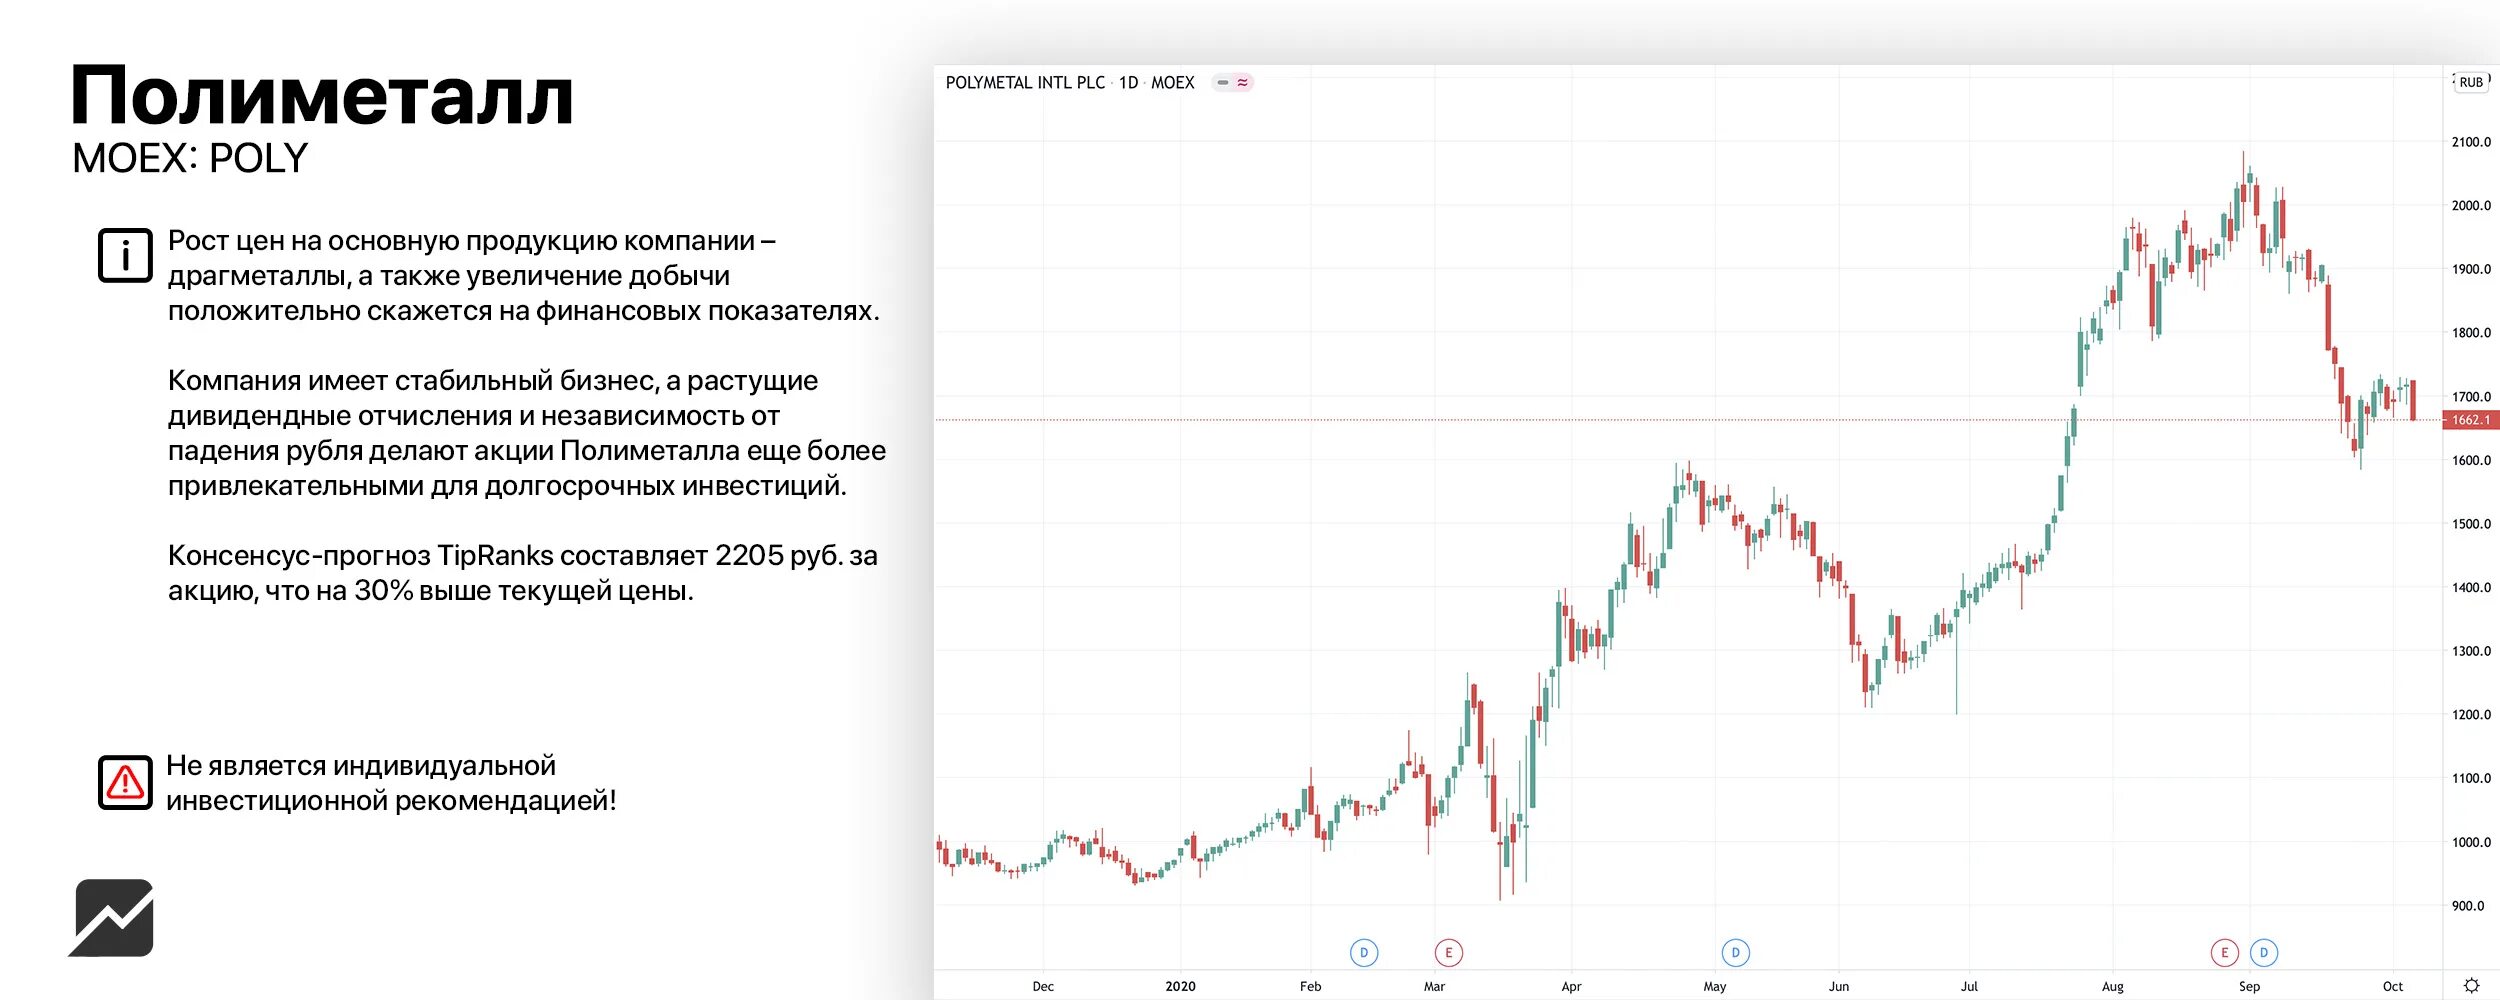Click the info 'i' icon beside the description
The height and width of the screenshot is (1000, 2500).
[125, 255]
